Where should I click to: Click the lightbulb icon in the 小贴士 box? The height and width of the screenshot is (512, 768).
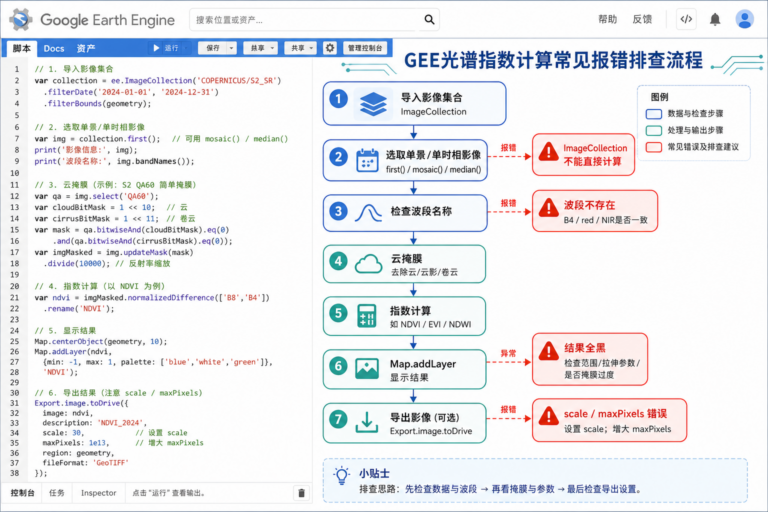point(341,475)
